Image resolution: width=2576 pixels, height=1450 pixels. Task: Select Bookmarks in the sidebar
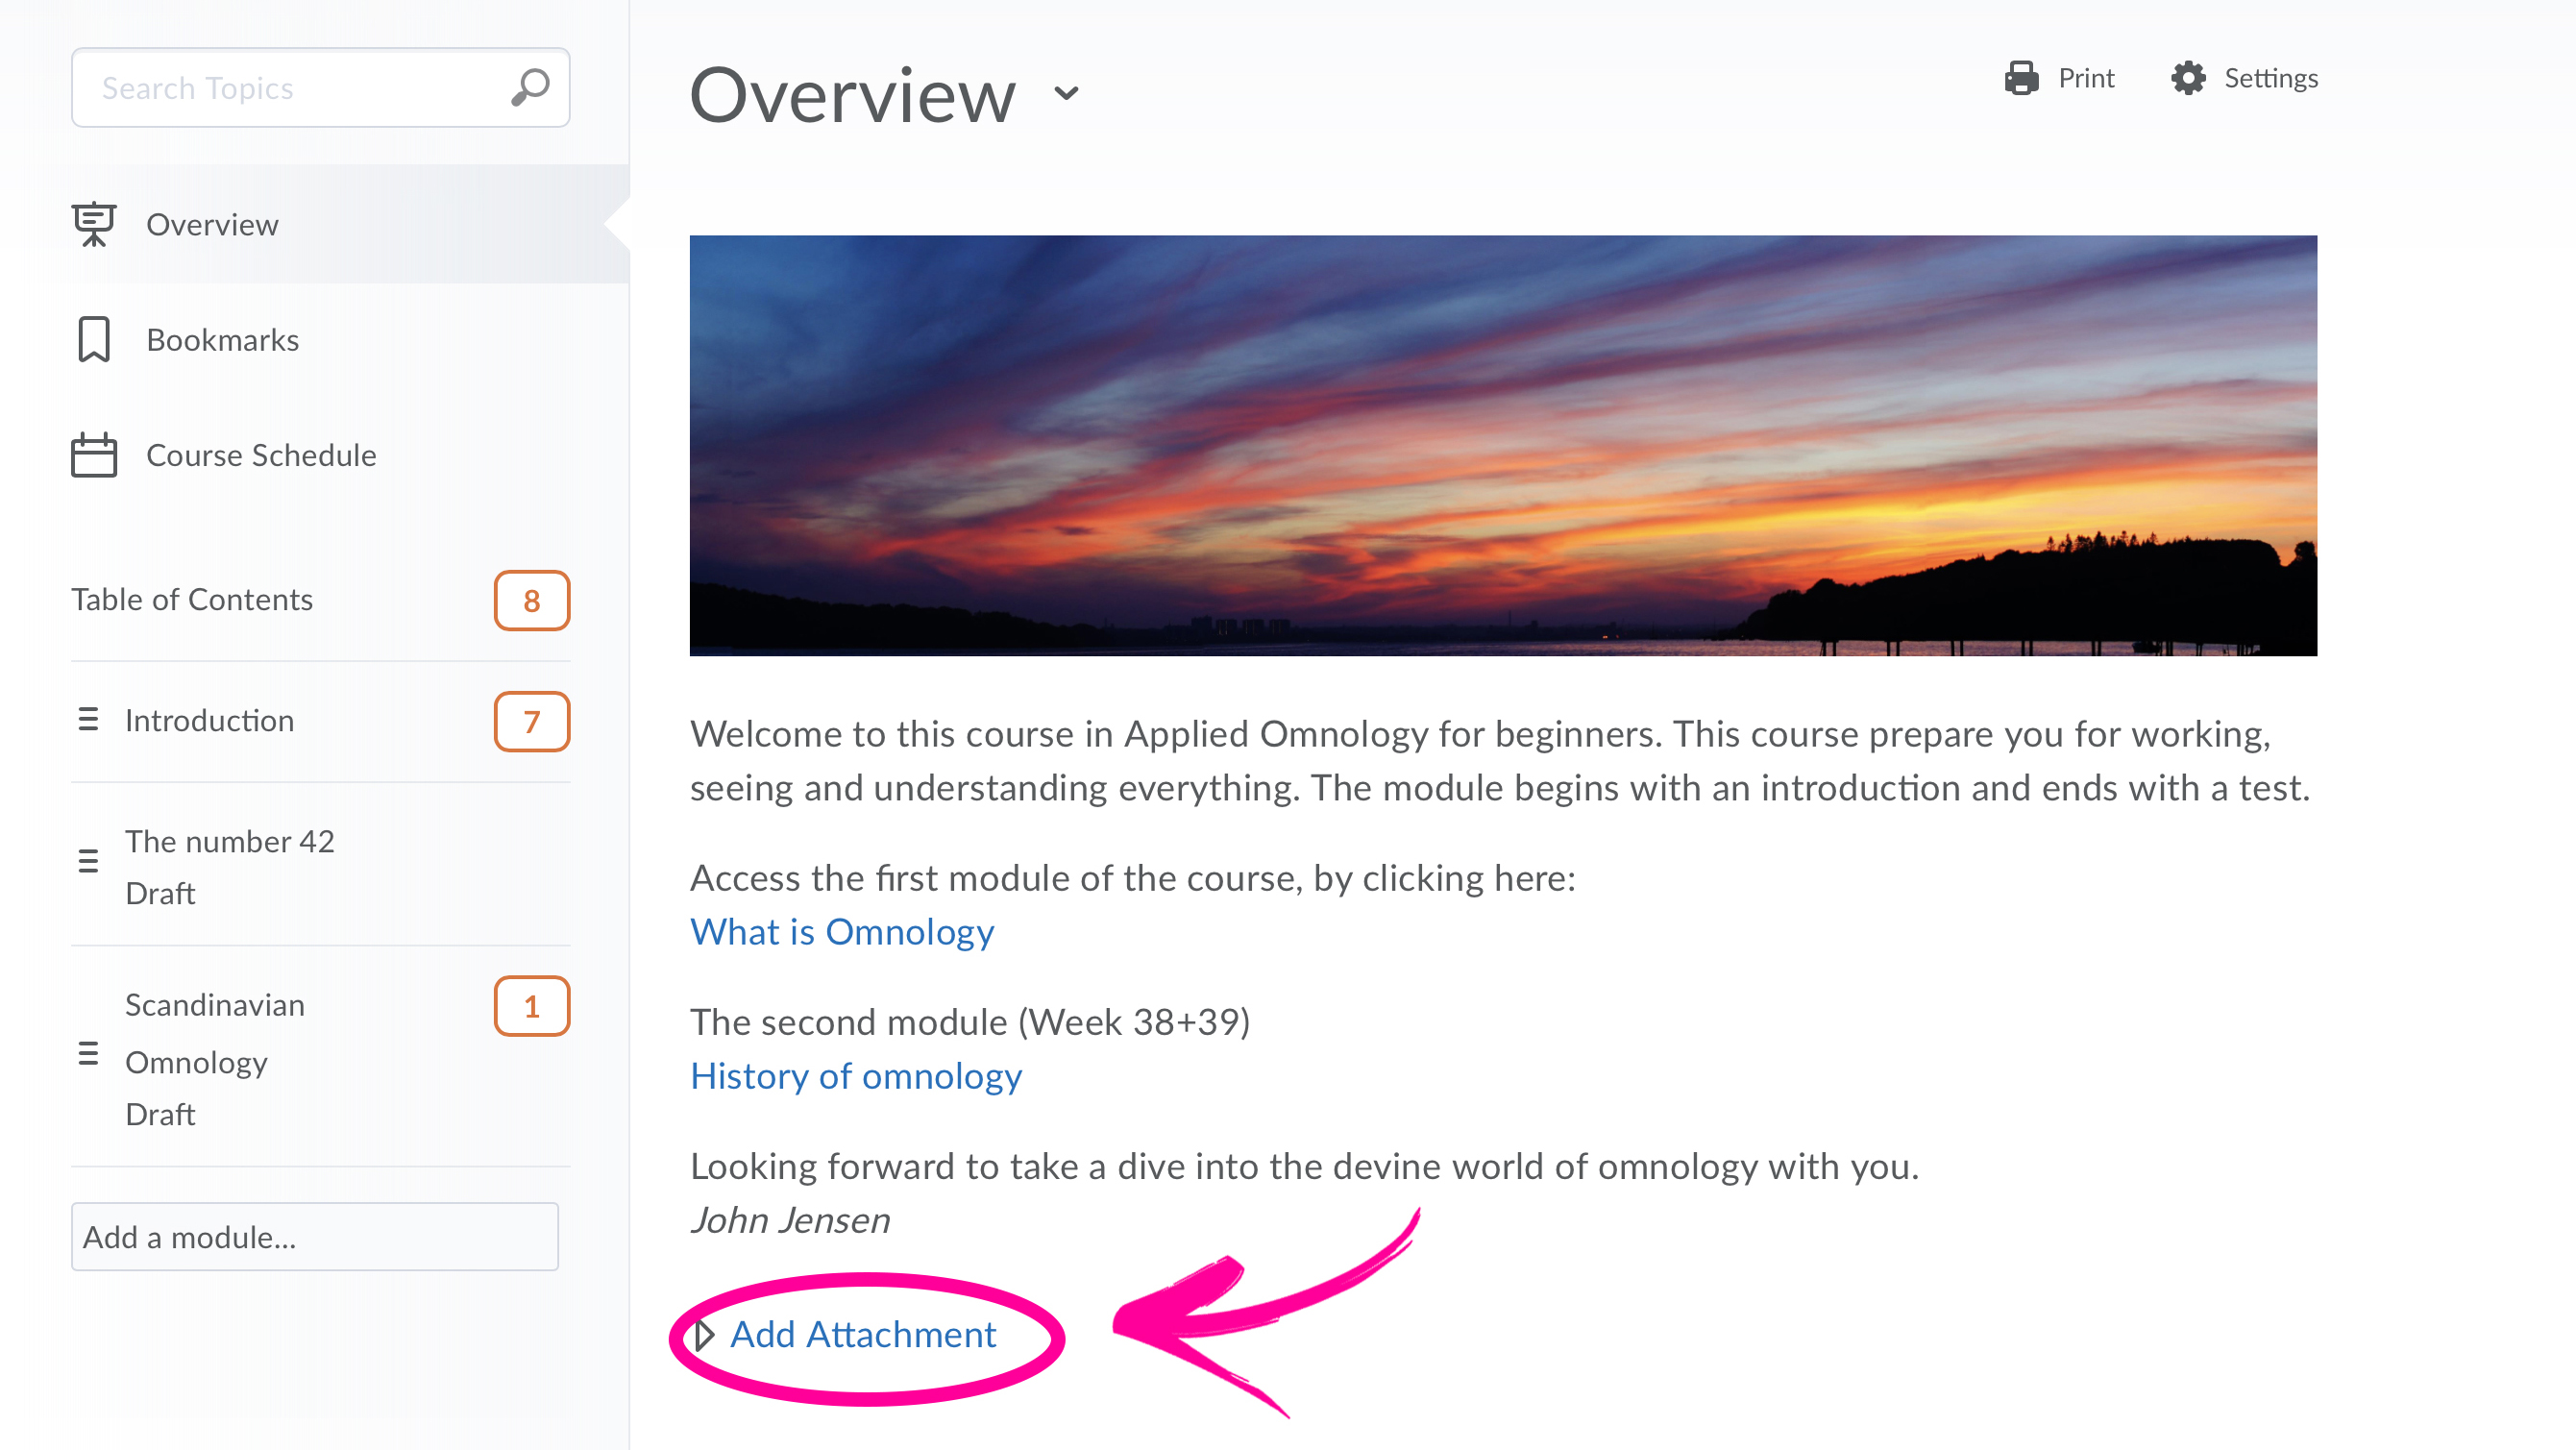(x=222, y=340)
